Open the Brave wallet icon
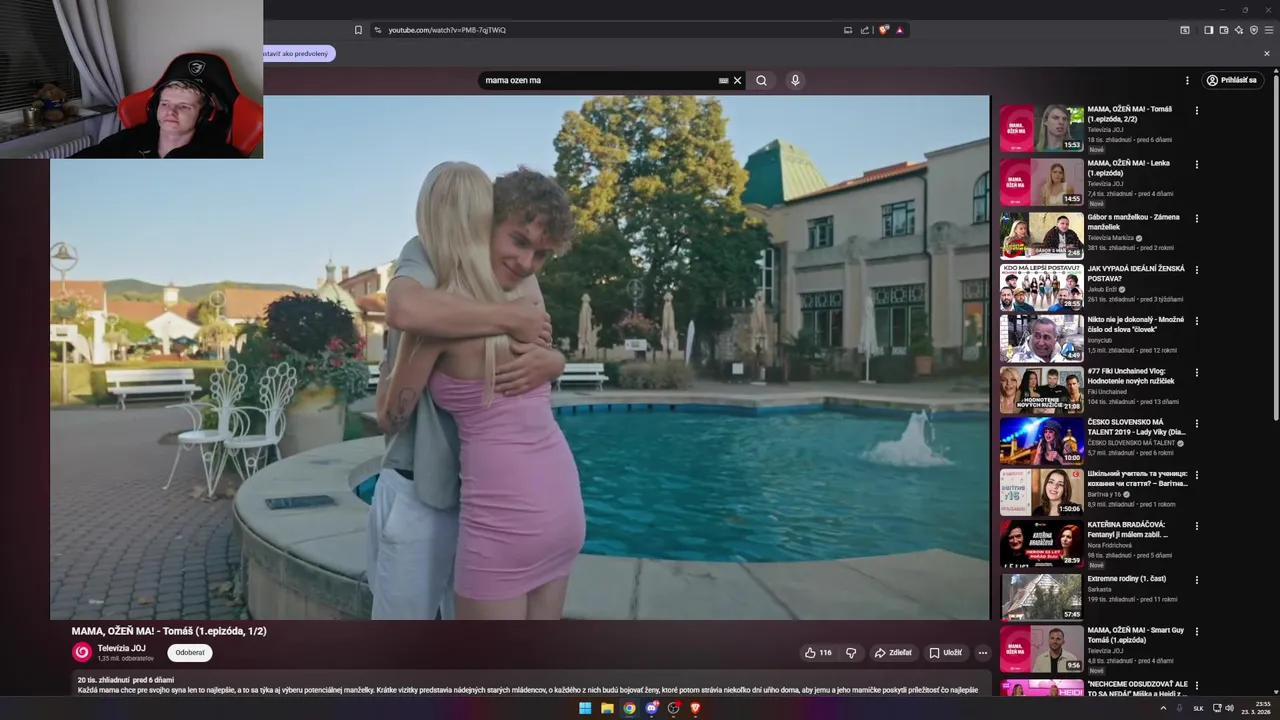The image size is (1280, 720). click(x=1223, y=30)
